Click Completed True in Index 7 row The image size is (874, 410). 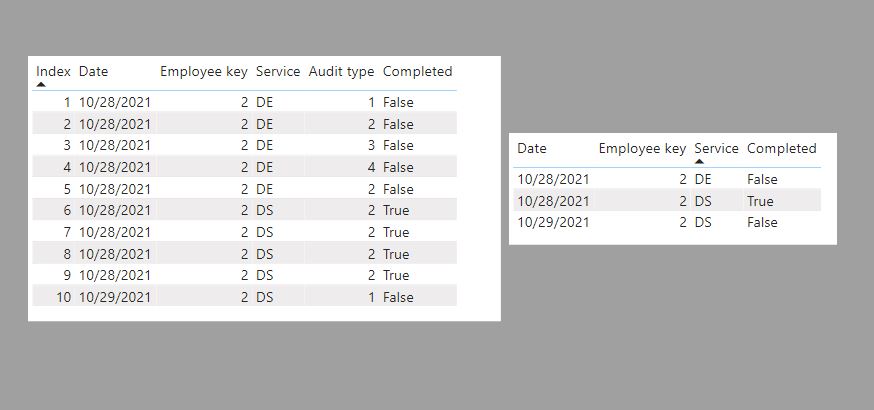pos(396,232)
